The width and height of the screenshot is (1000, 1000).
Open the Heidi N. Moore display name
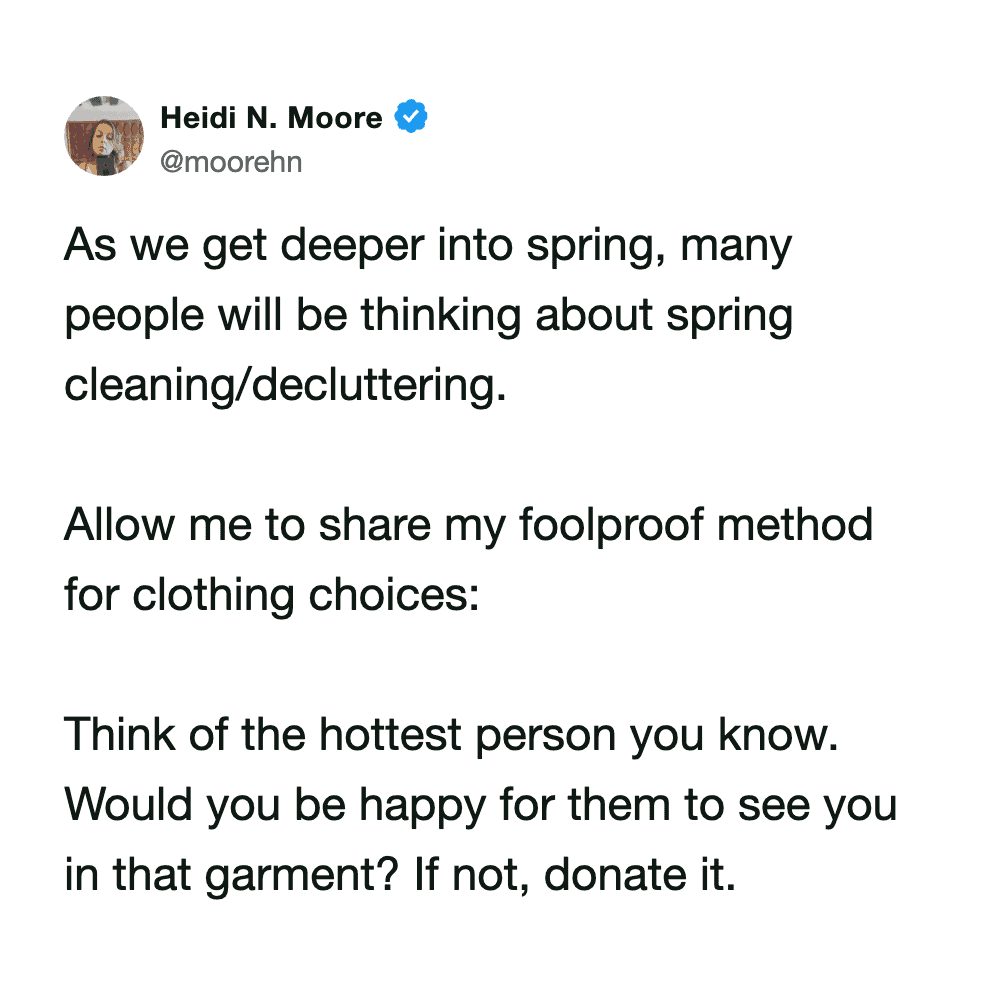coord(271,118)
